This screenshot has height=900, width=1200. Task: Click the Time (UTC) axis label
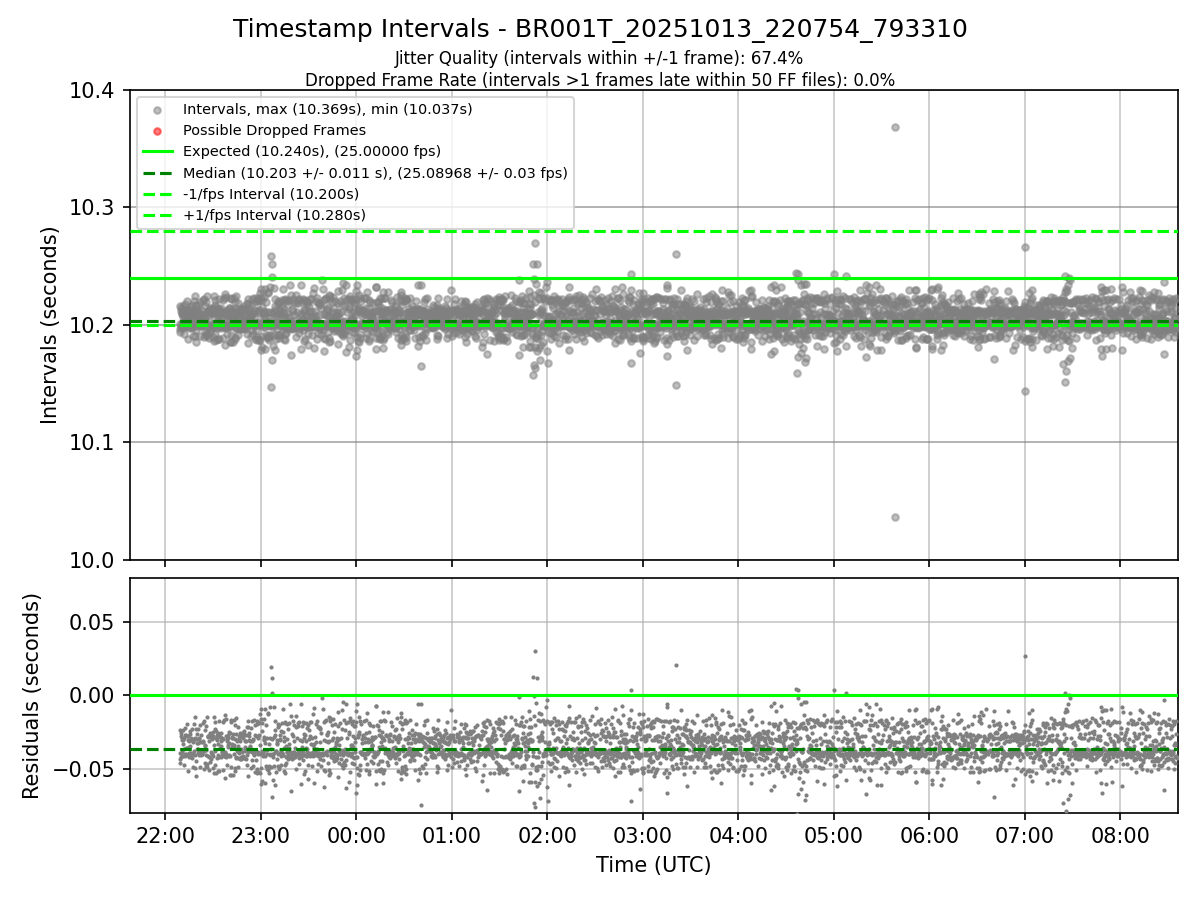click(654, 865)
